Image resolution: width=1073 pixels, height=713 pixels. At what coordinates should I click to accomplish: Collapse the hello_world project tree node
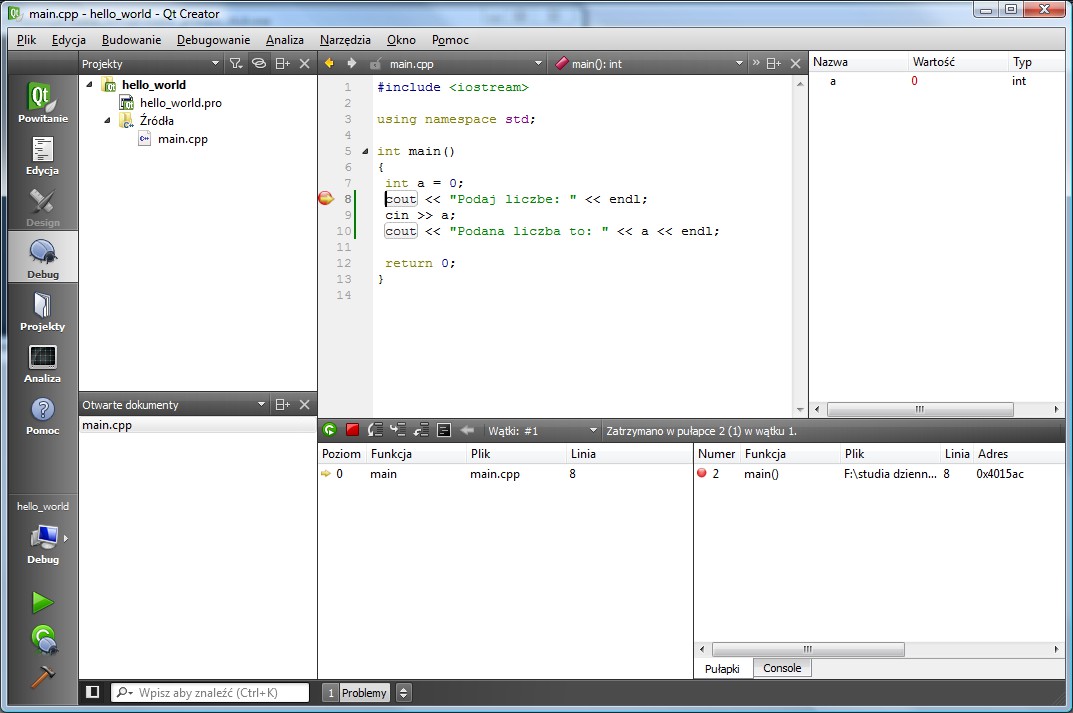pos(89,84)
